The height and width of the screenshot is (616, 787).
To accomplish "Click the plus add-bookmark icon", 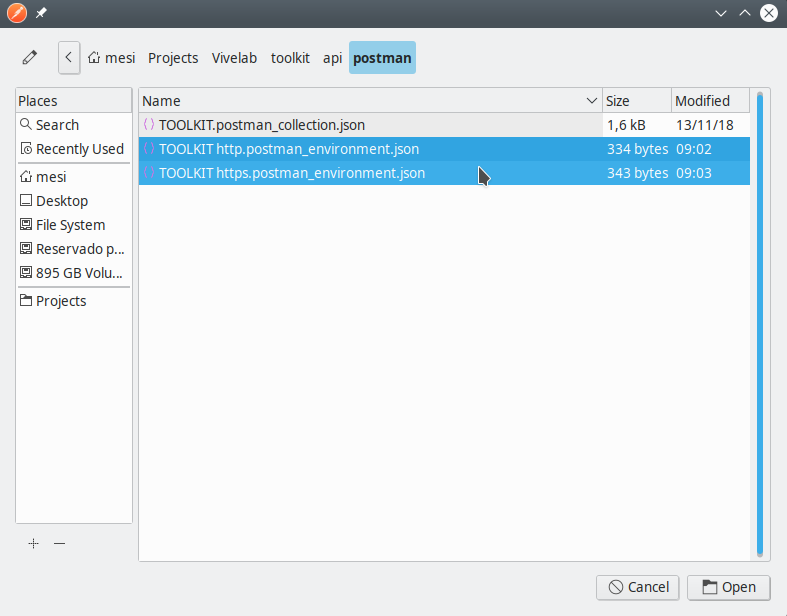I will (34, 543).
